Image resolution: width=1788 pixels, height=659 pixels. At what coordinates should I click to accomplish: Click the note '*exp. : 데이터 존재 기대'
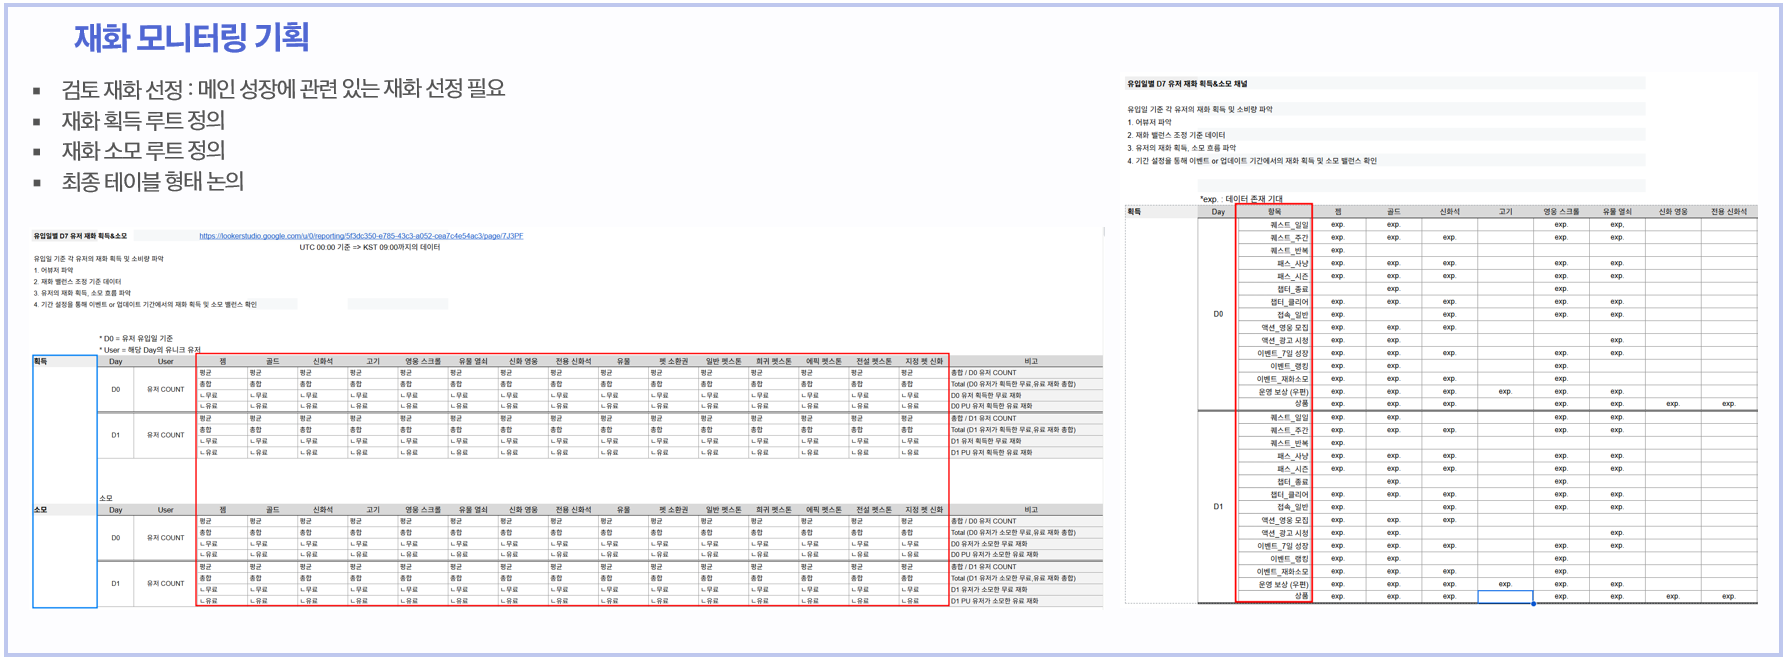[1241, 199]
